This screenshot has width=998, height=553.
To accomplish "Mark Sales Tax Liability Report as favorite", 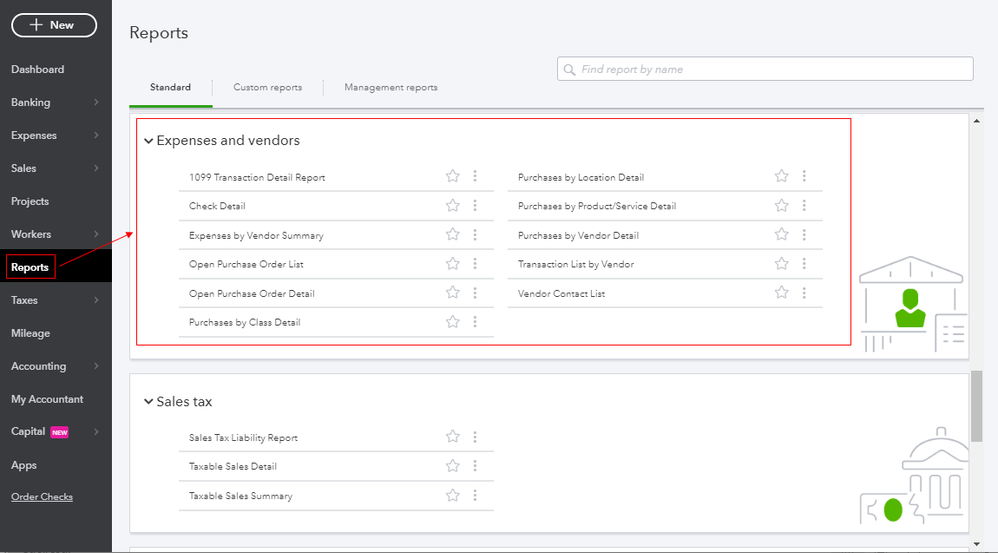I will coord(453,437).
